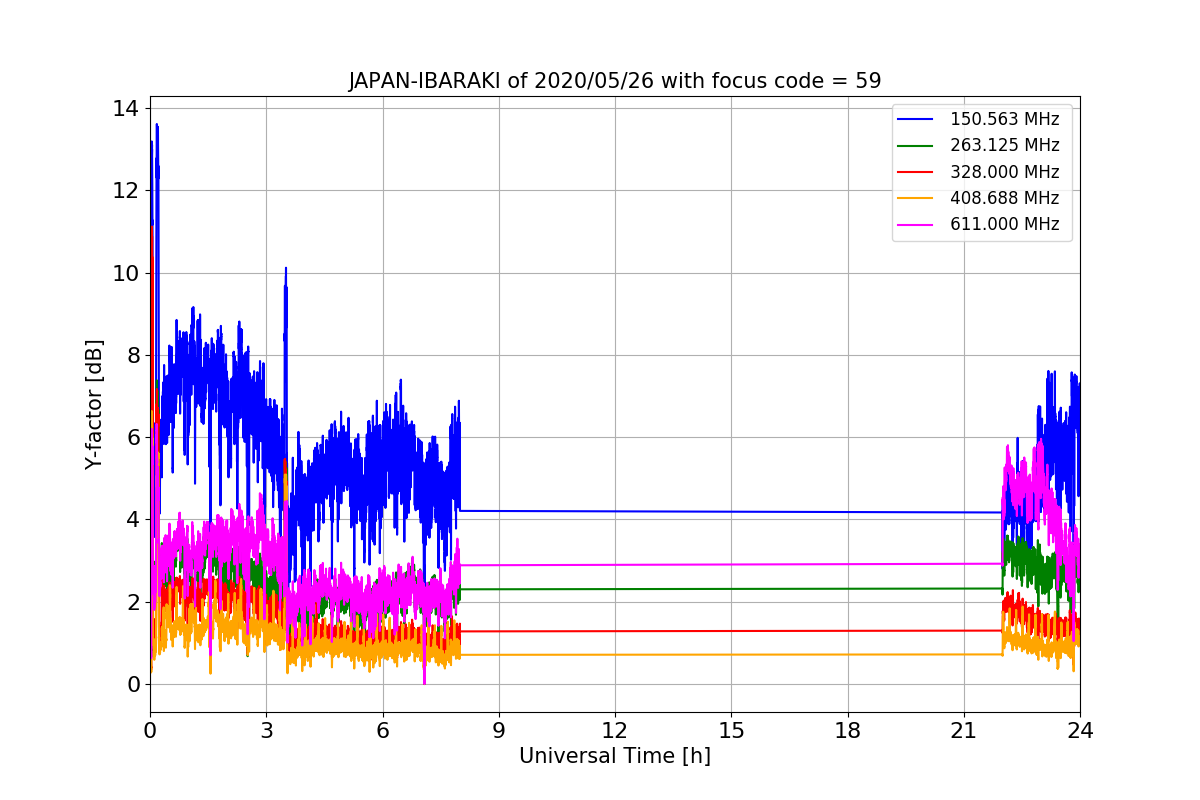This screenshot has height=800, width=1200.
Task: Click x-axis tick label 6
Action: (382, 730)
